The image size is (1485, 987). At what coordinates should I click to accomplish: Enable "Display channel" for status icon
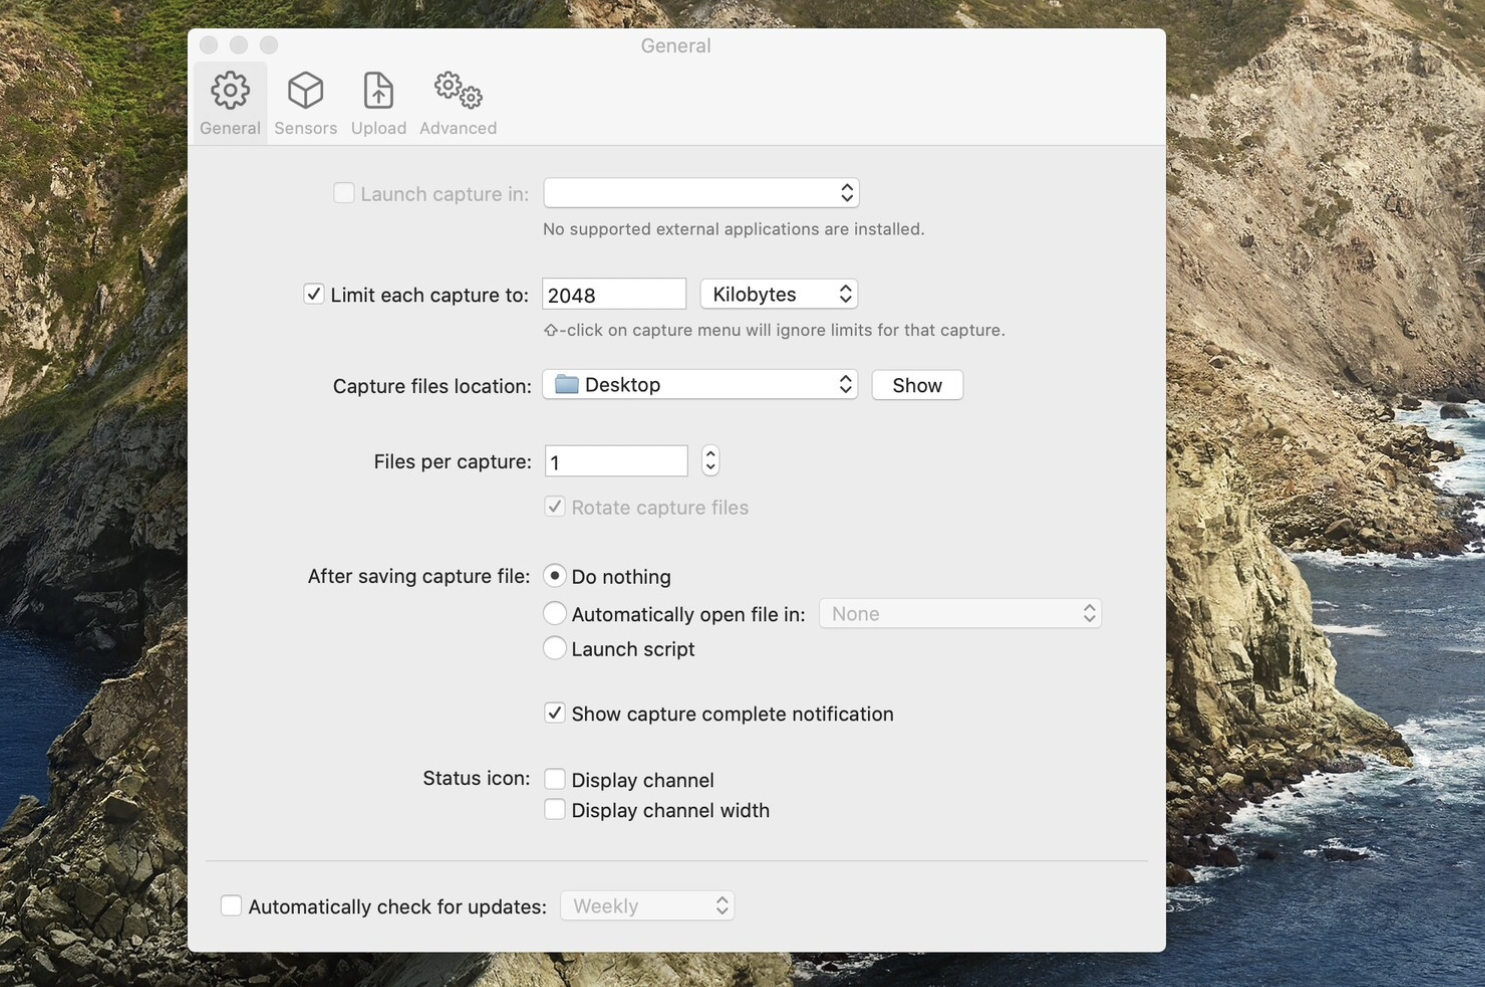pos(555,778)
